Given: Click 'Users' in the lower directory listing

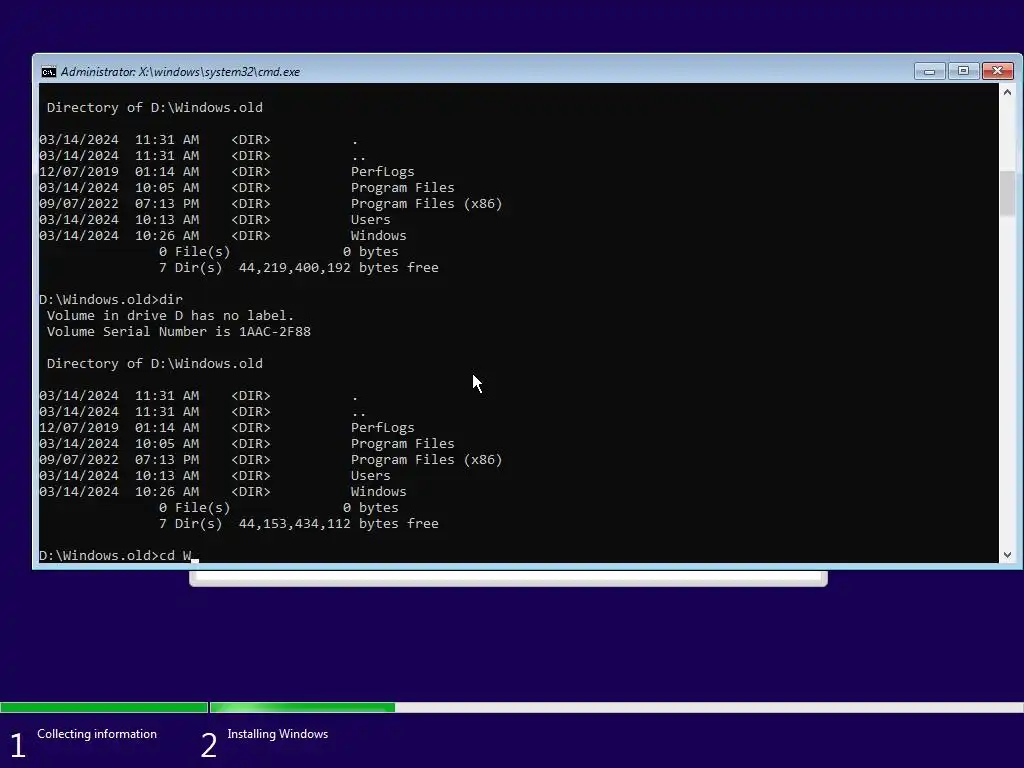Looking at the screenshot, I should coord(370,475).
